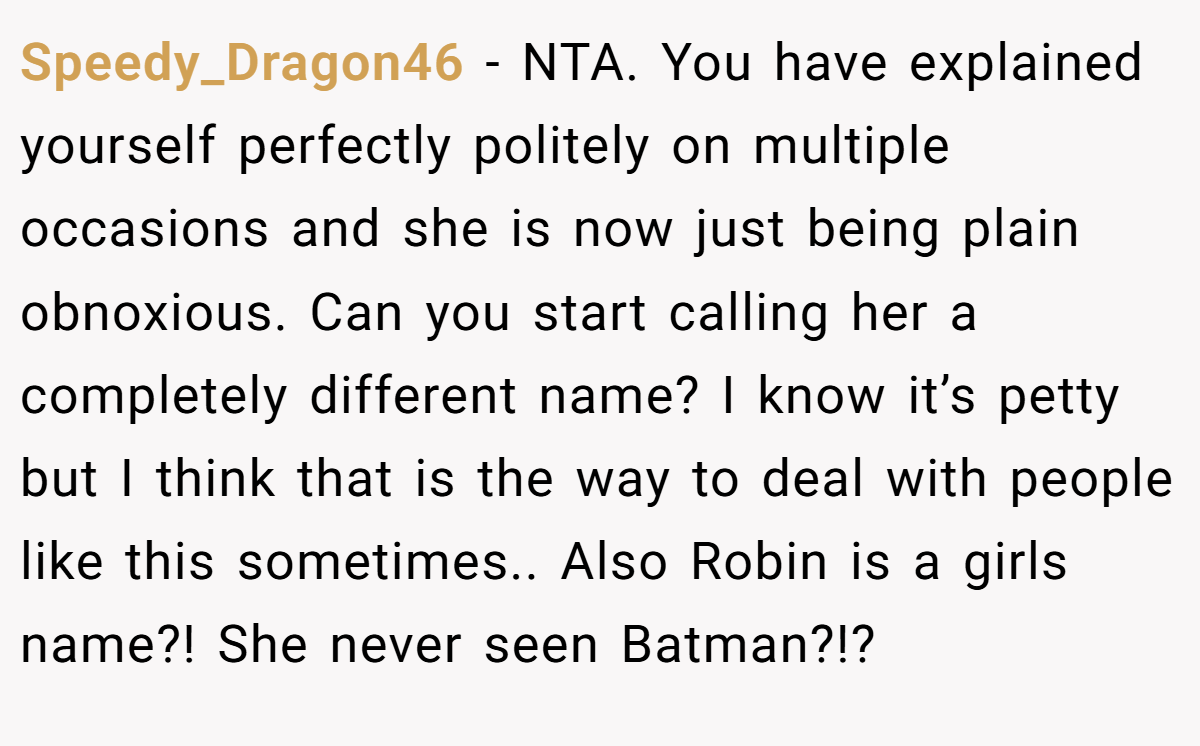
Task: Click the word "occasions" in the comment
Action: (144, 230)
